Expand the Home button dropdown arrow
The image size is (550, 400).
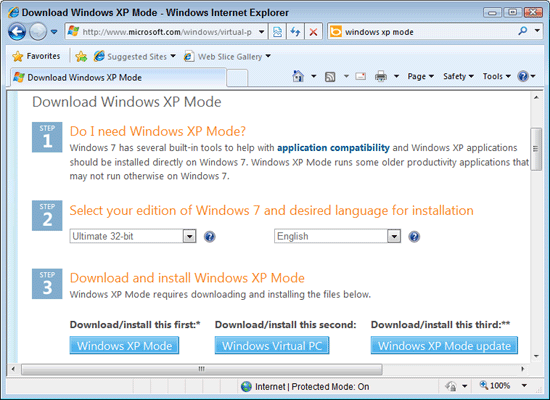(314, 76)
